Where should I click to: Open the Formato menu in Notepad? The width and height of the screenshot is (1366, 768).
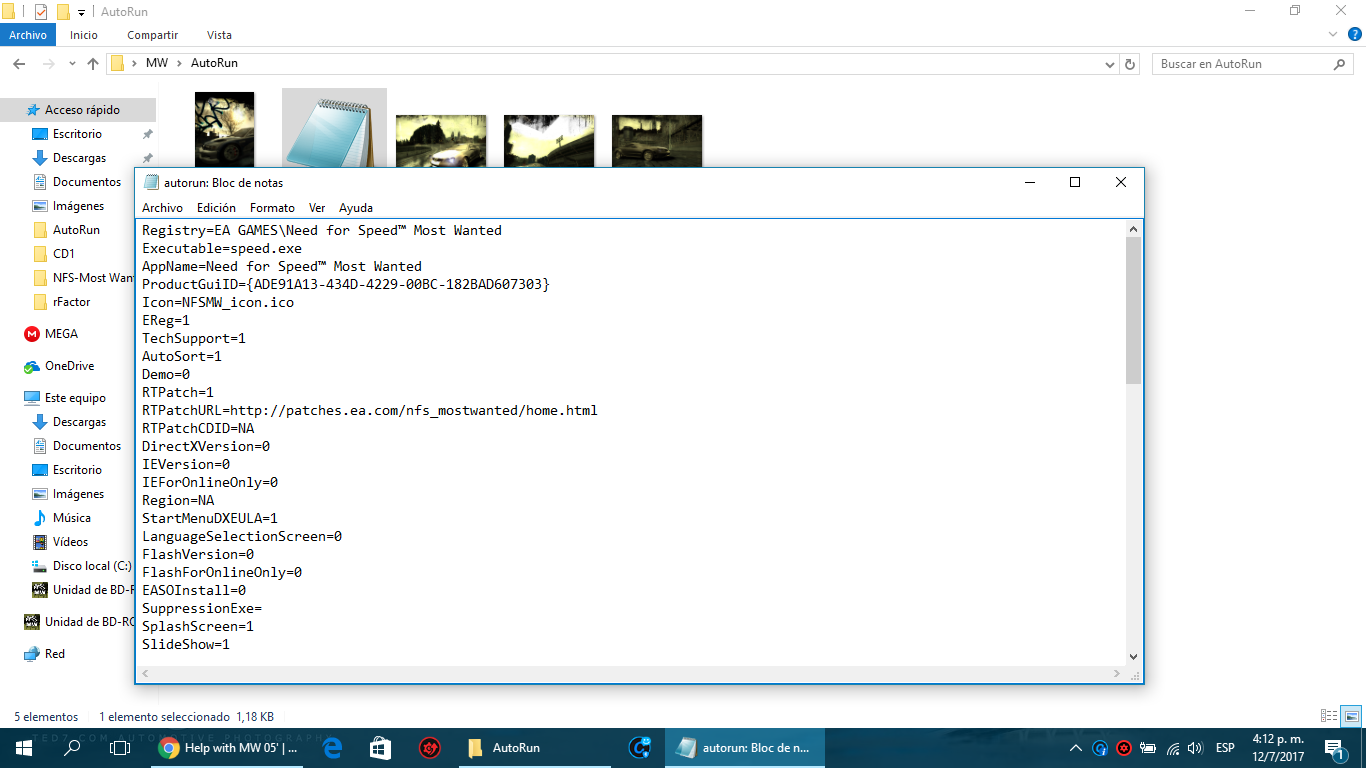pyautogui.click(x=272, y=208)
